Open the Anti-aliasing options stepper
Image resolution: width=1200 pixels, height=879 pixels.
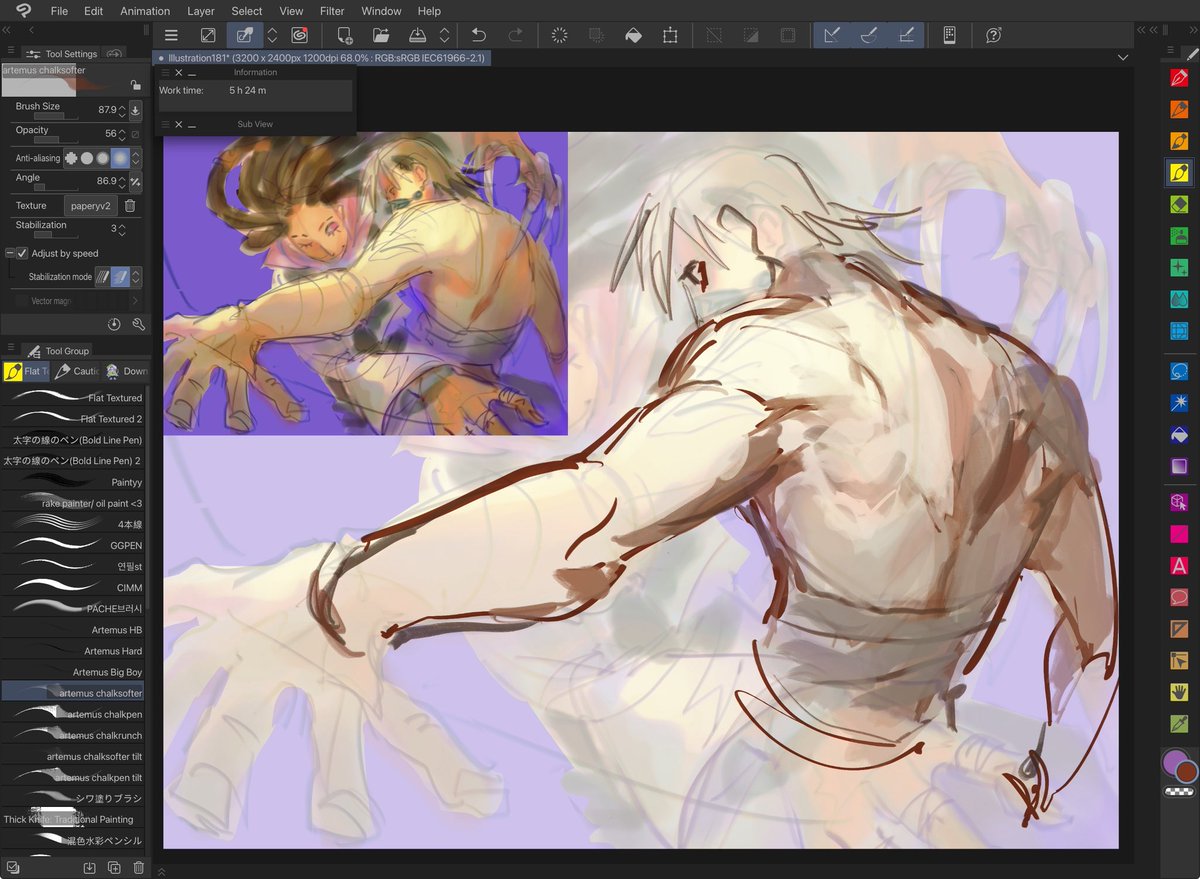(137, 158)
